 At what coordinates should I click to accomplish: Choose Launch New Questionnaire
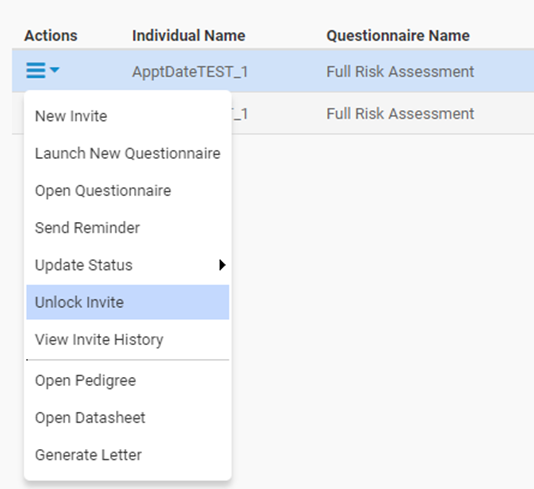(128, 153)
